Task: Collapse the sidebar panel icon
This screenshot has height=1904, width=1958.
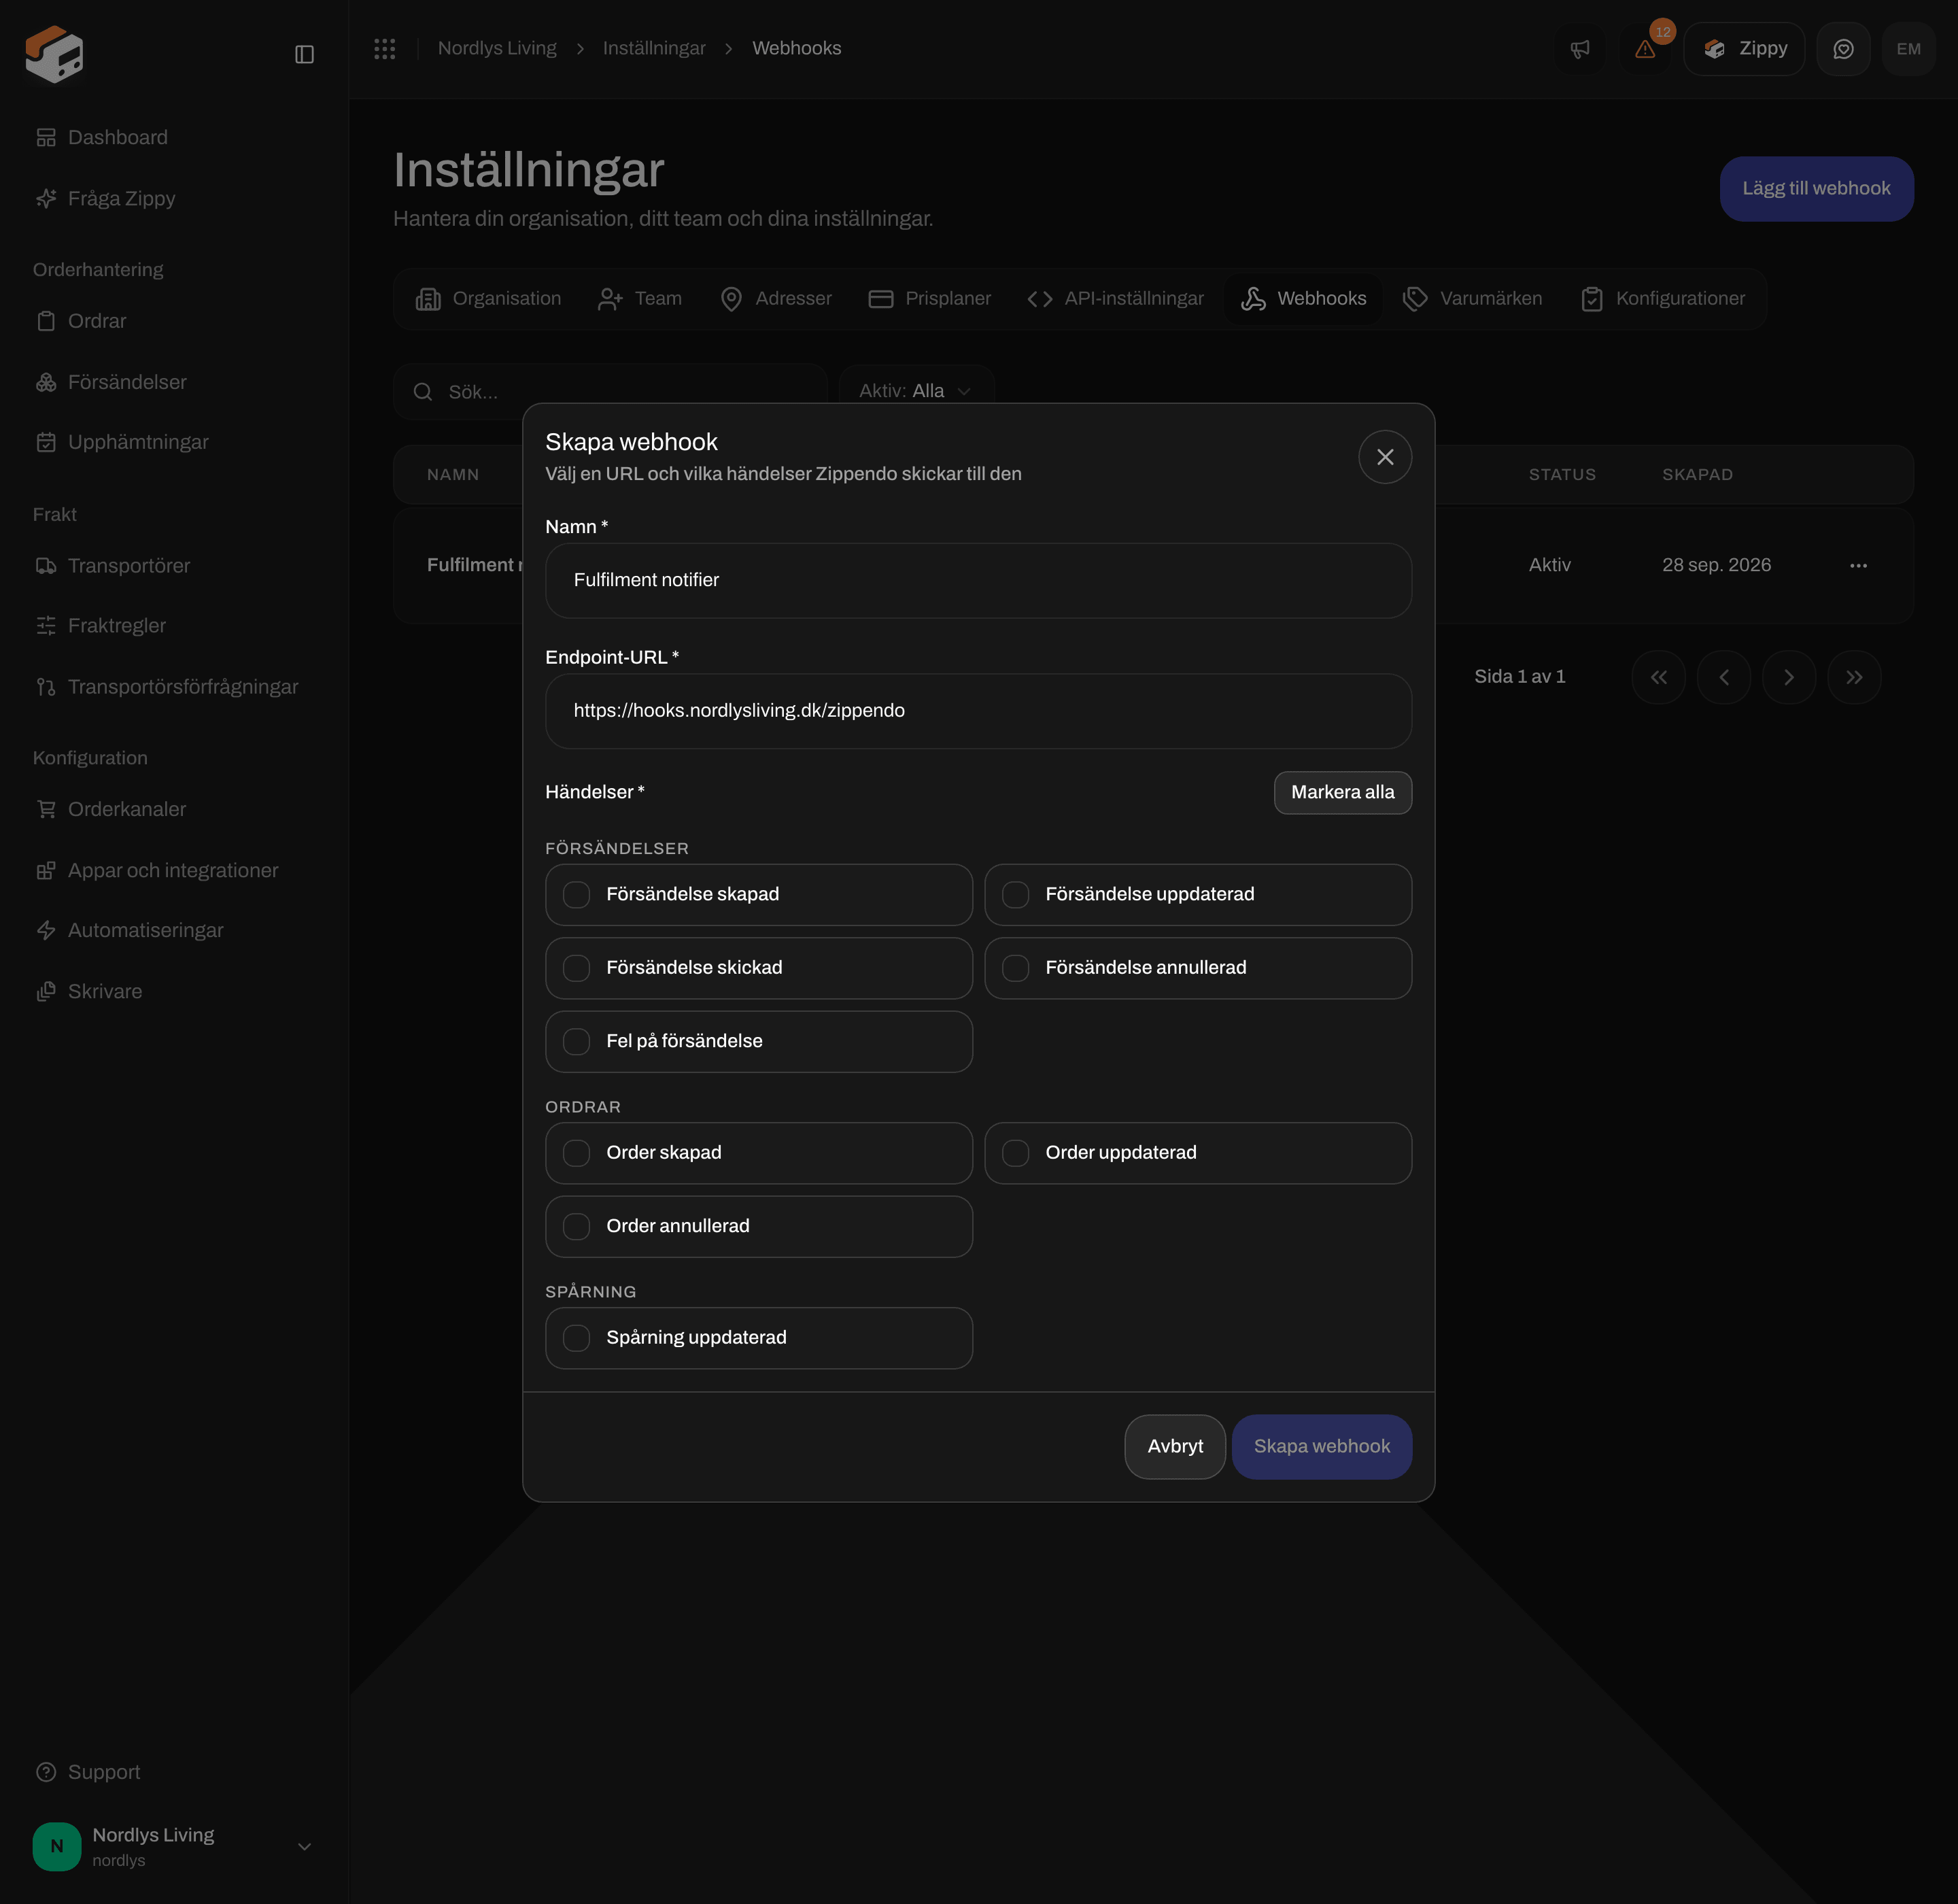Action: coord(305,54)
